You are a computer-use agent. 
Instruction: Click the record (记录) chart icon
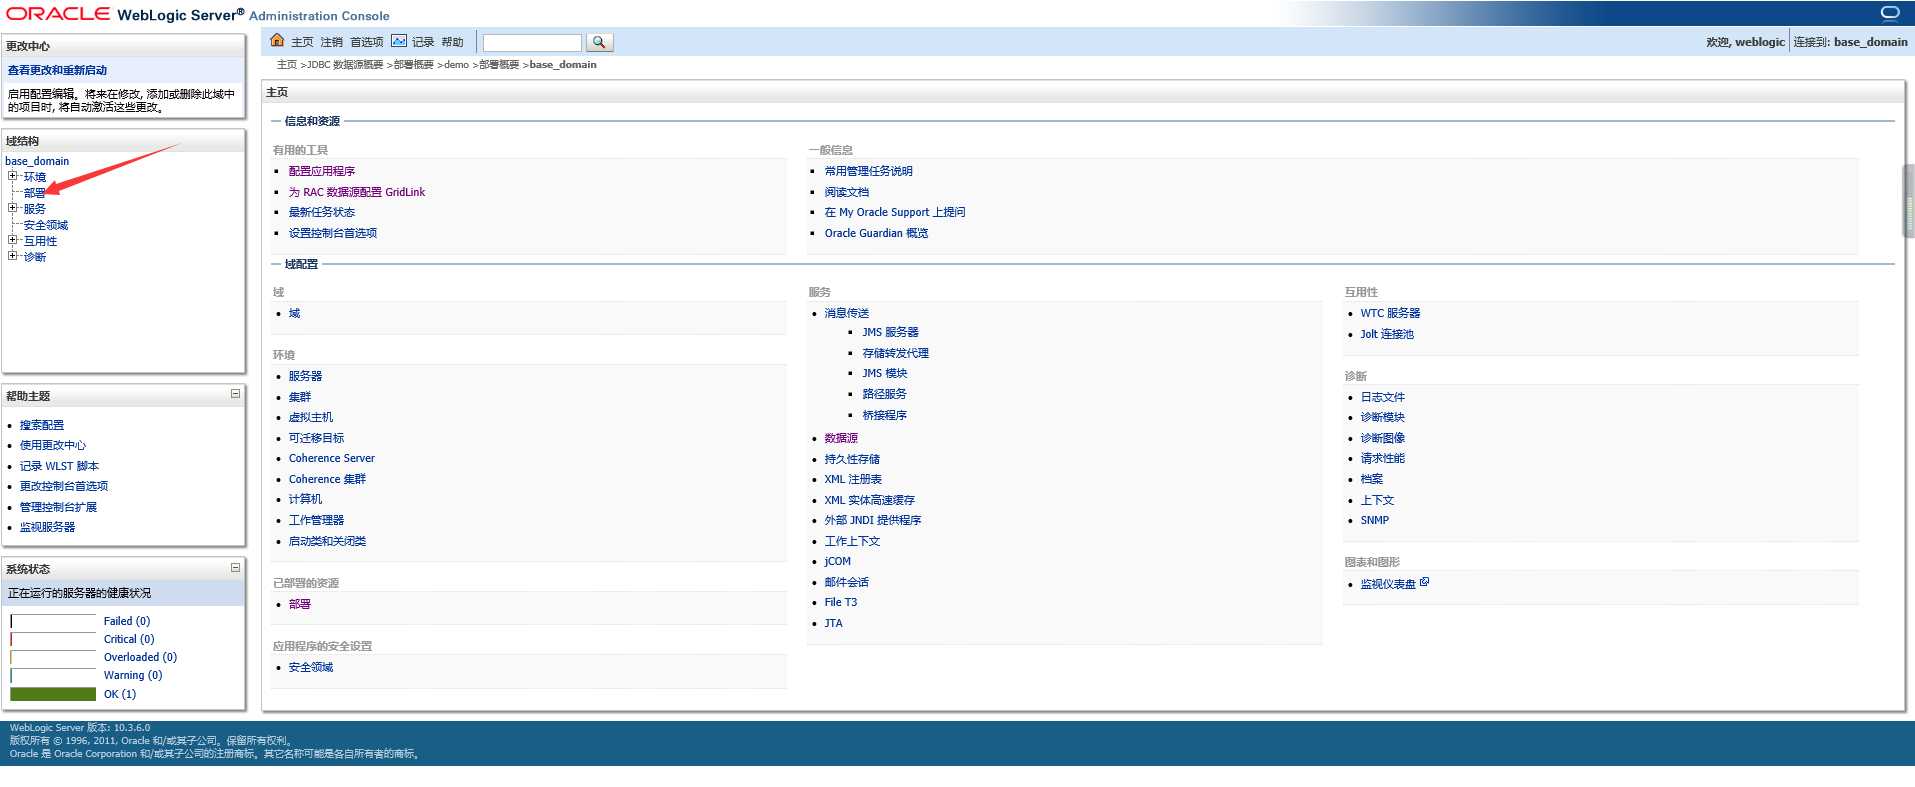pyautogui.click(x=399, y=41)
